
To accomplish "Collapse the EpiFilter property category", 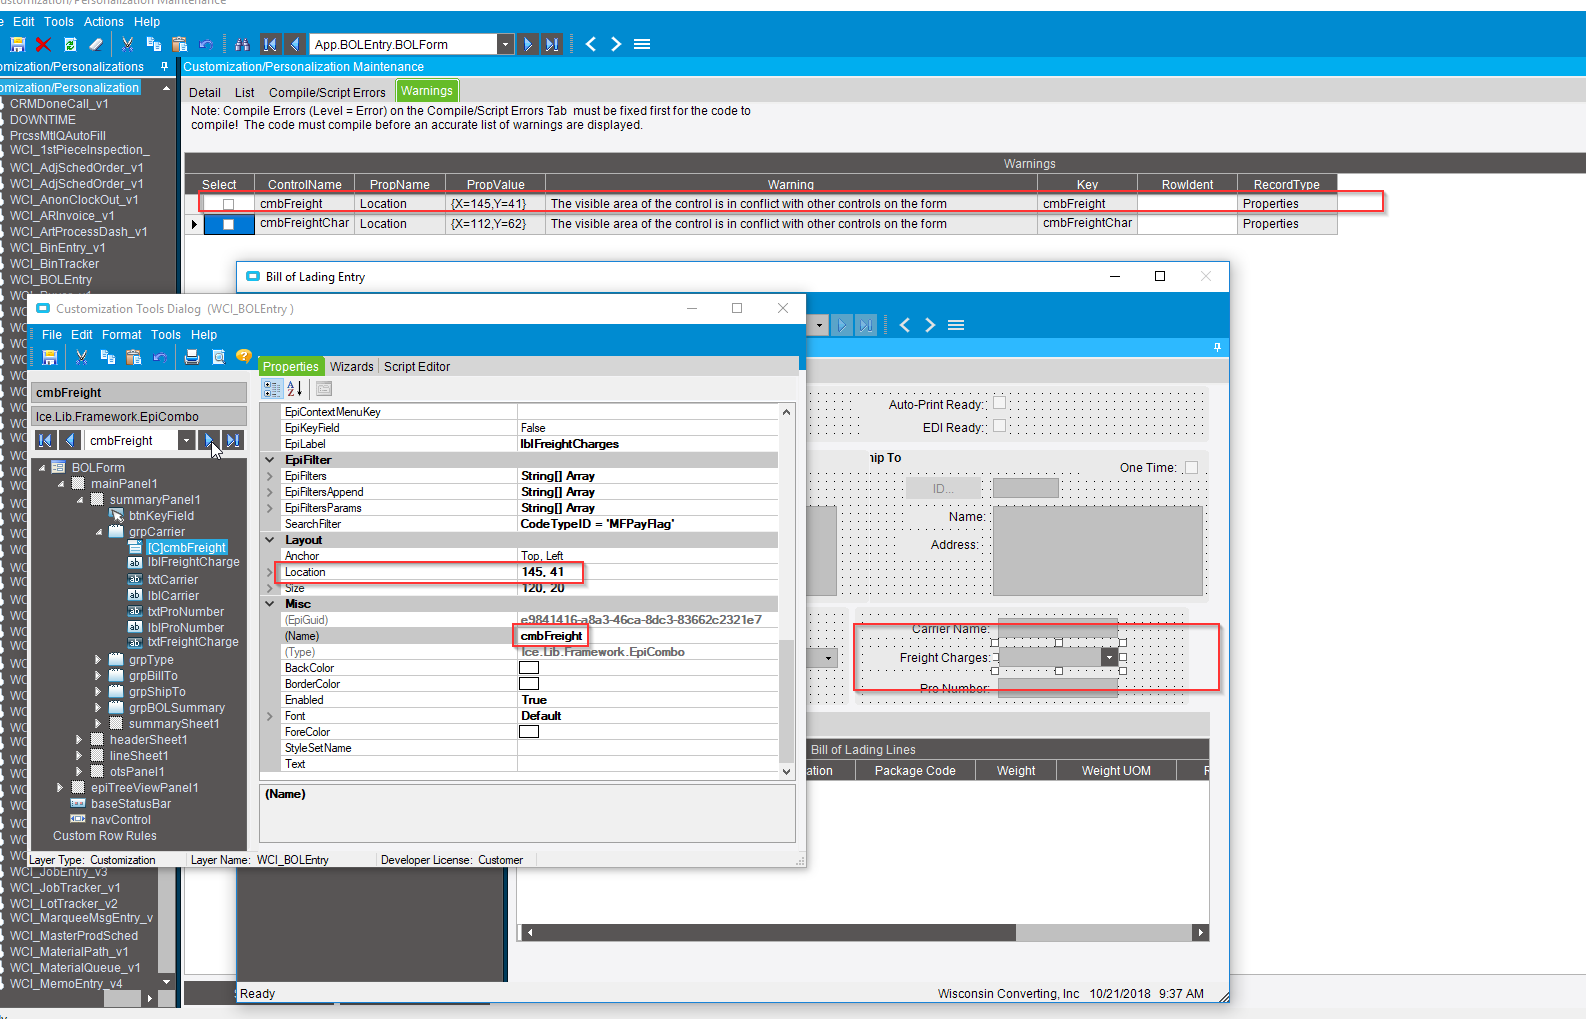I will (270, 460).
